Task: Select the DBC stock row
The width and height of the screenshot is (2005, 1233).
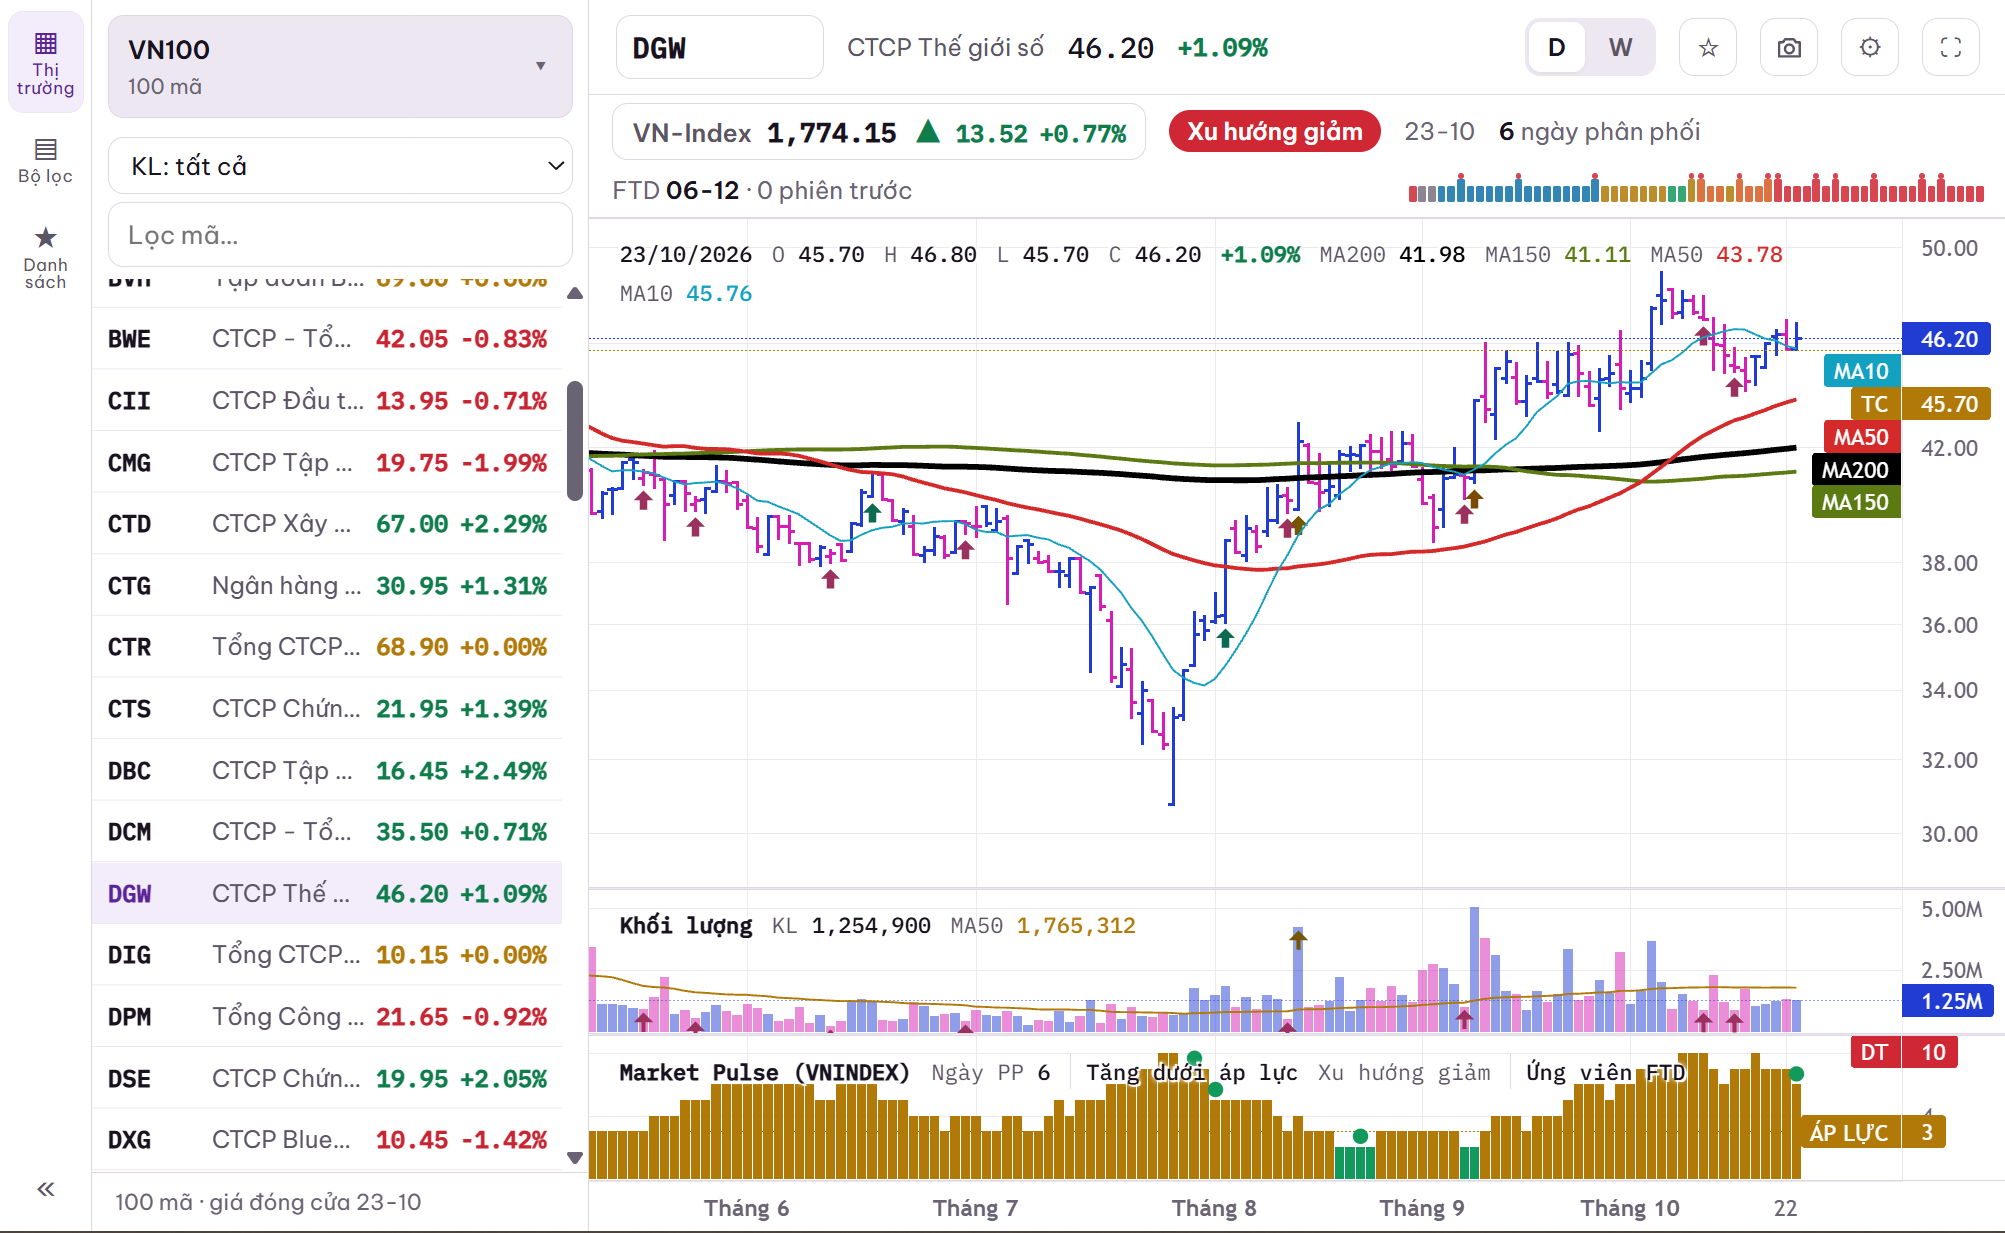Action: point(327,771)
